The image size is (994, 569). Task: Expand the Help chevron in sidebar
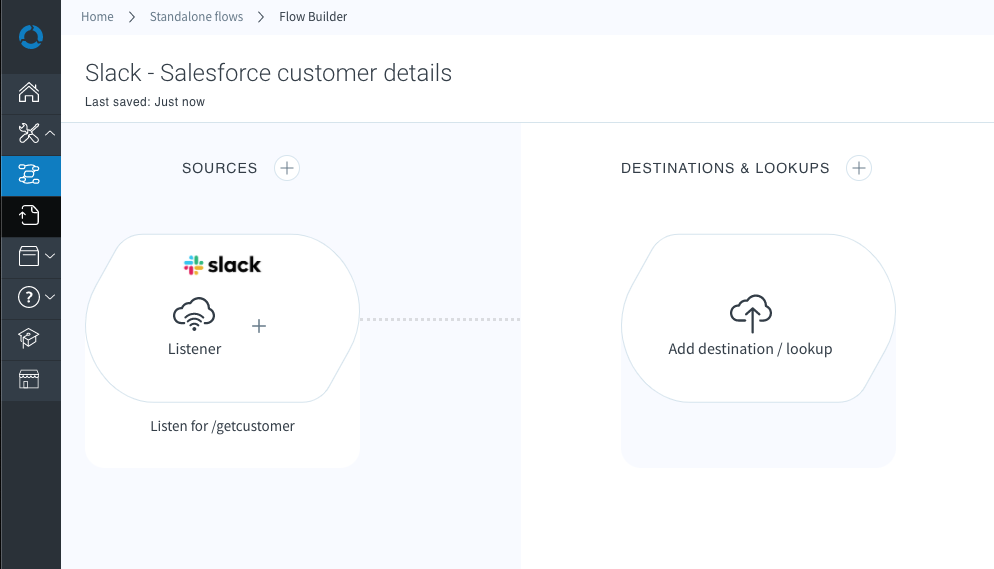50,297
